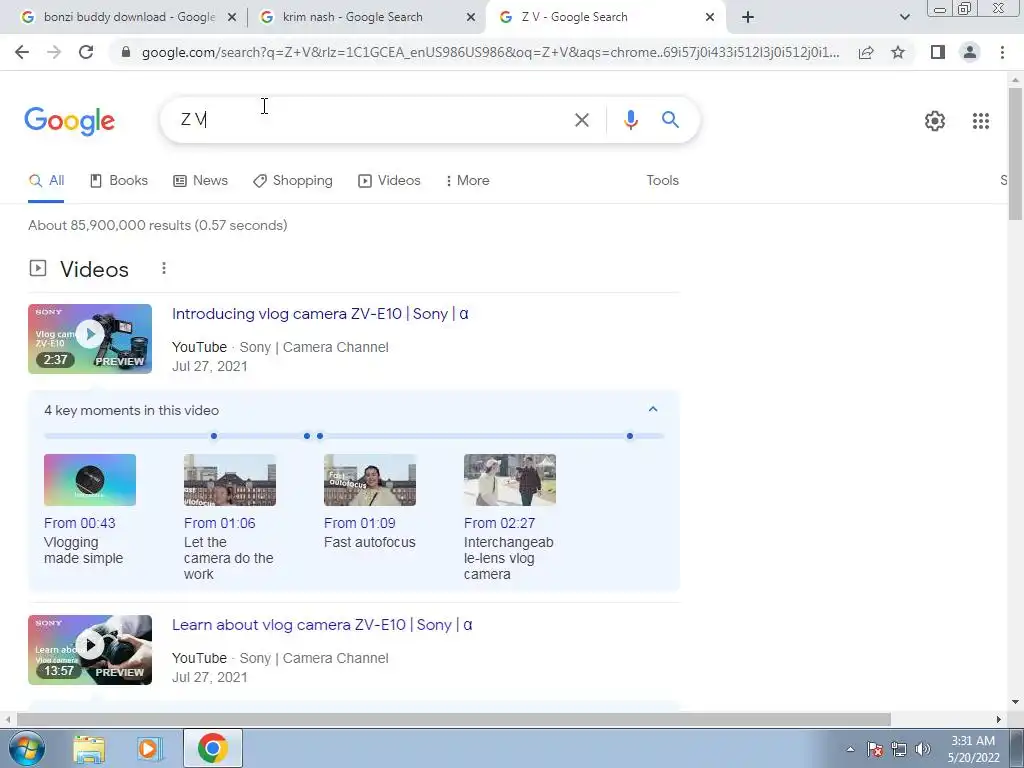This screenshot has width=1024, height=768.
Task: Jump to 'From 02:27' key moment
Action: tap(500, 523)
